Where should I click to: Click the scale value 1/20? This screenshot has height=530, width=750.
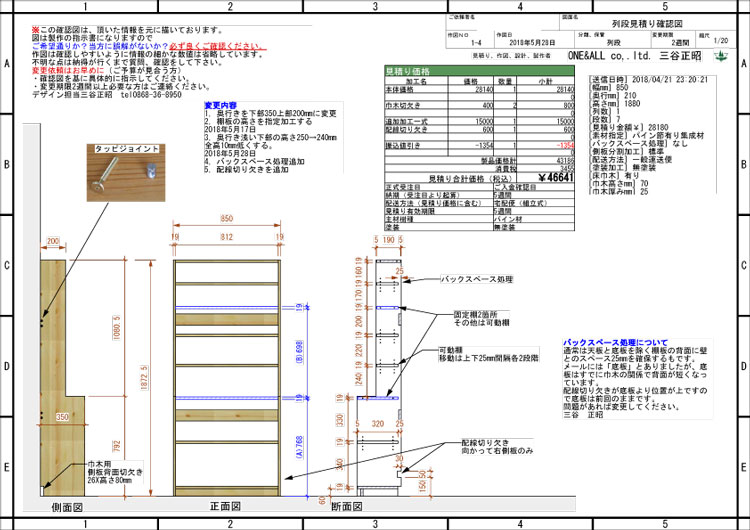720,41
